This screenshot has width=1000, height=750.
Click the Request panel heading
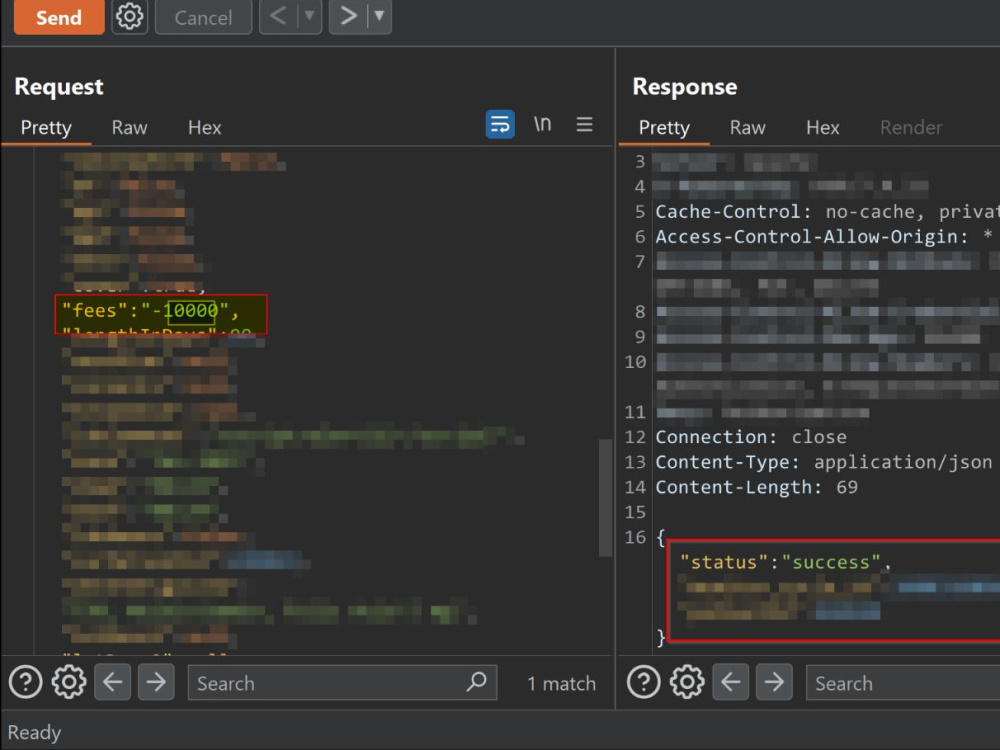pyautogui.click(x=59, y=87)
